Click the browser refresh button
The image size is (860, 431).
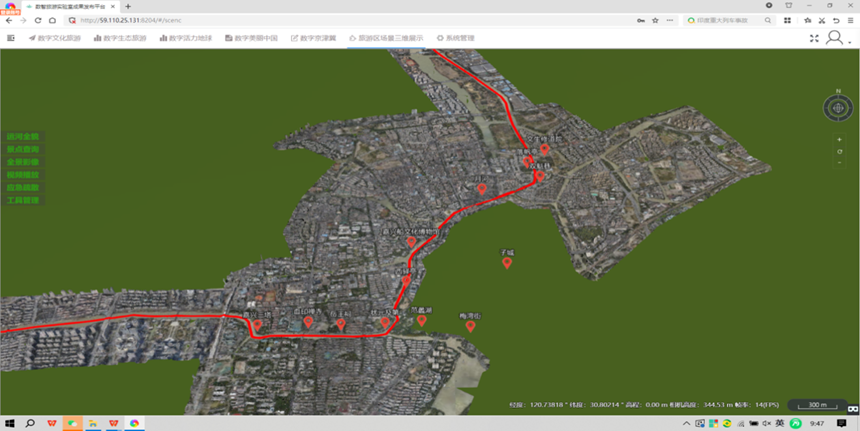pos(38,20)
